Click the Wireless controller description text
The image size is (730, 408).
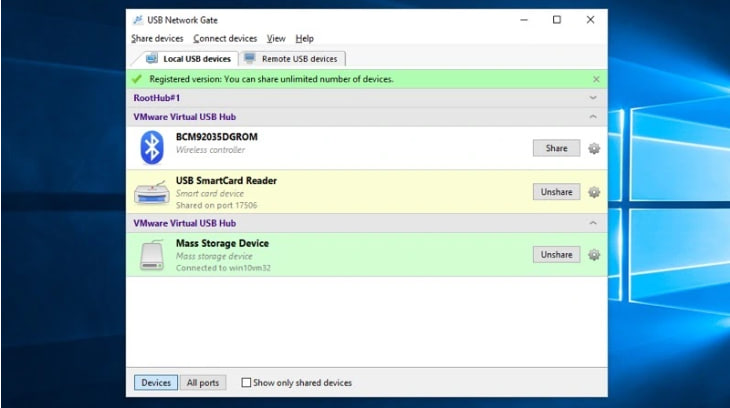pyautogui.click(x=210, y=150)
